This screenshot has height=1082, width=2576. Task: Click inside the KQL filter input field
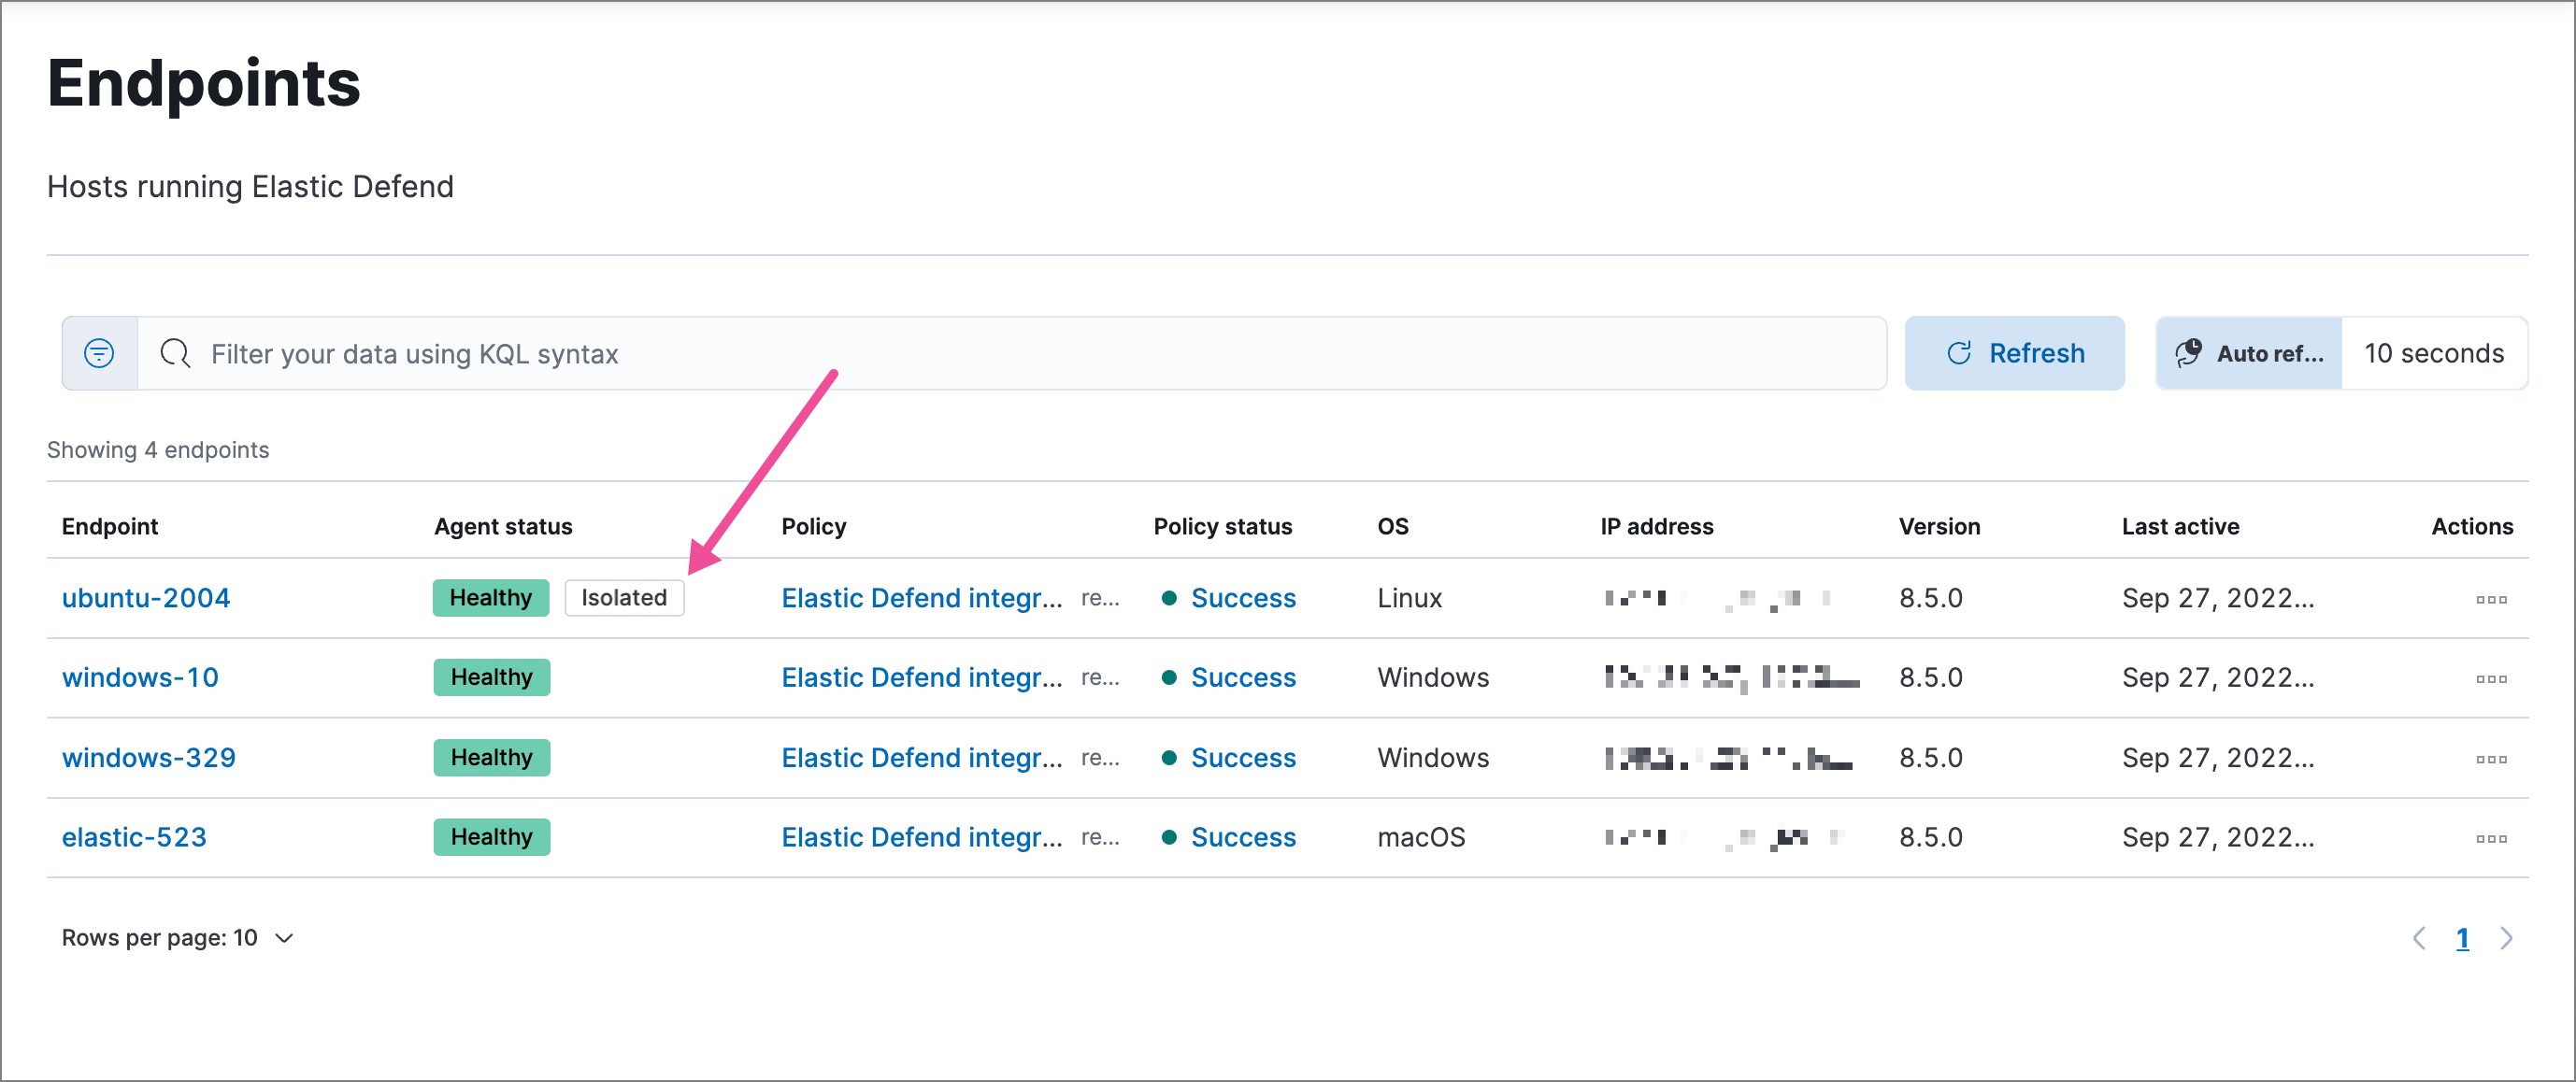click(x=700, y=353)
